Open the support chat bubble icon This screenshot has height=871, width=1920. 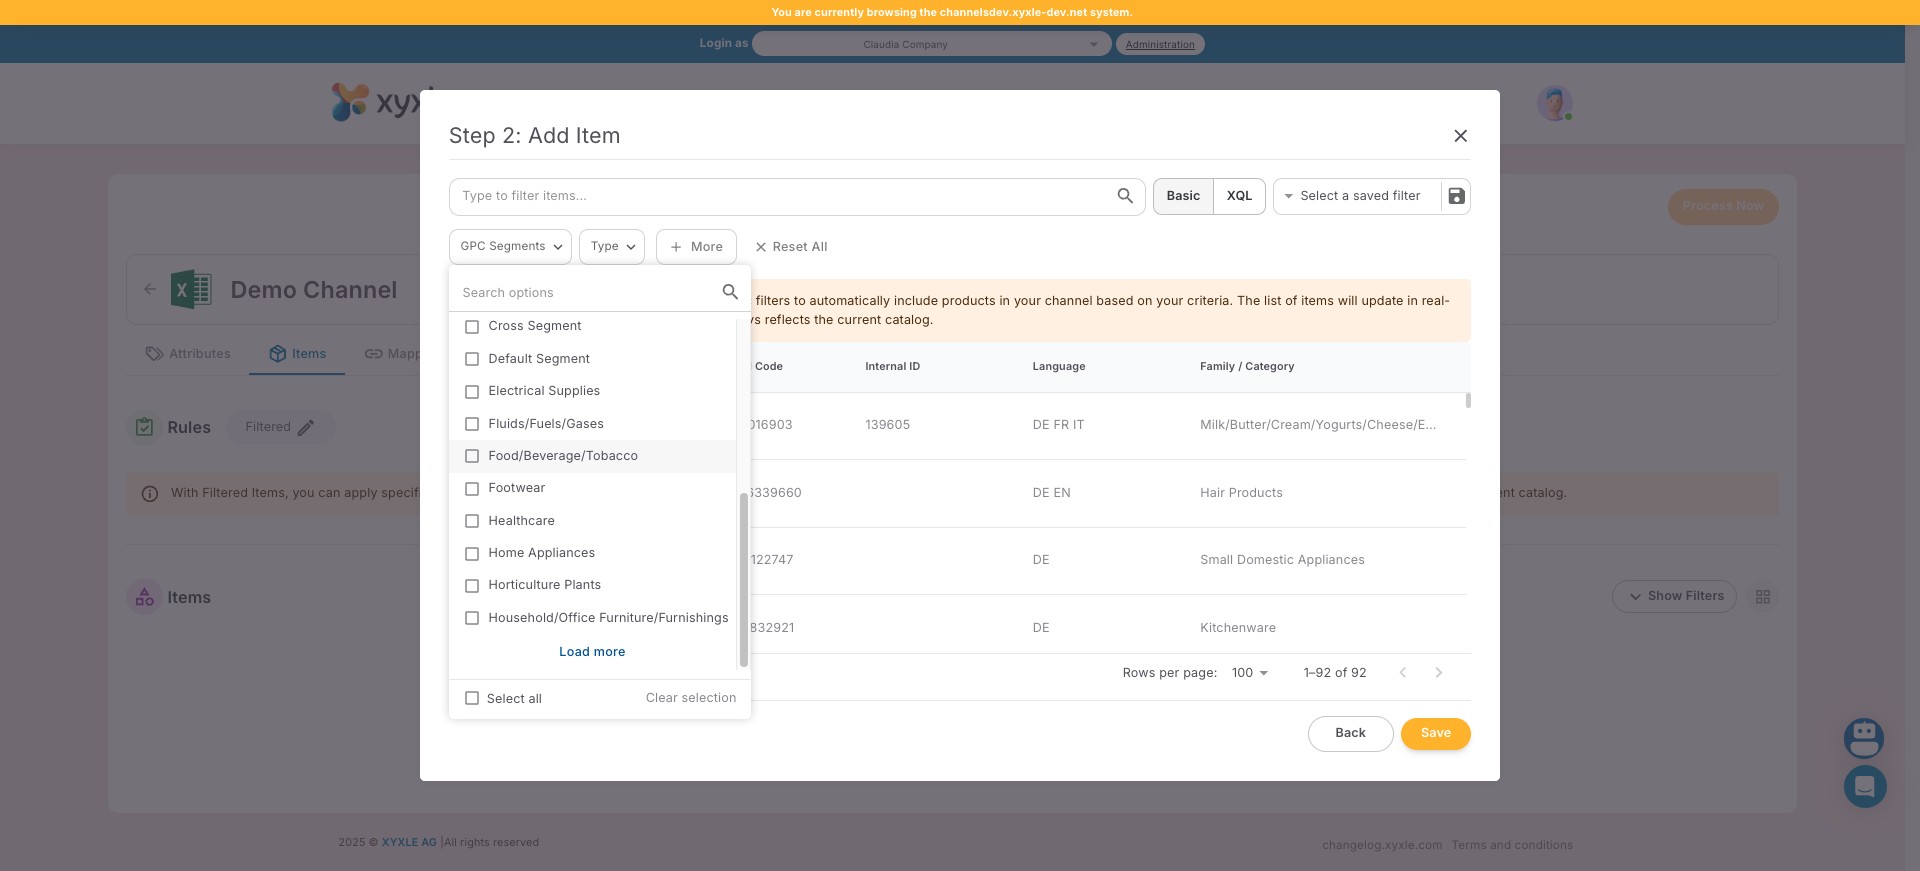1864,787
